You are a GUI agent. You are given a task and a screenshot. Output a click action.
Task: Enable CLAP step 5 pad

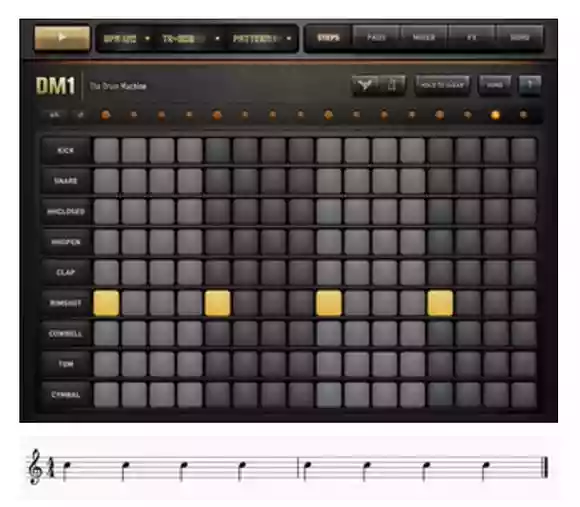[218, 273]
